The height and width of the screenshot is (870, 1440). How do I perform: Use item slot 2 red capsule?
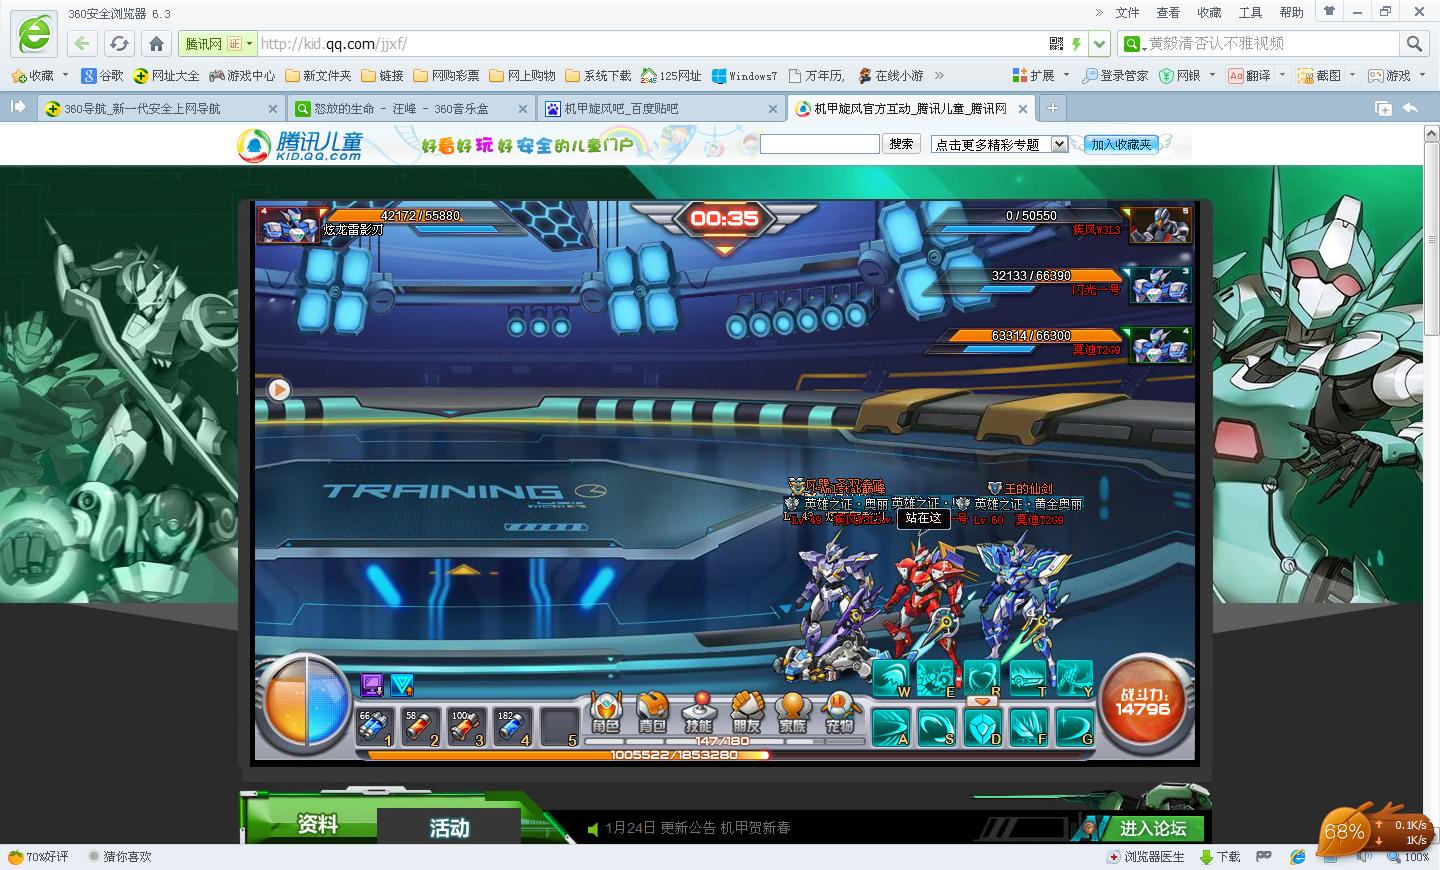click(422, 727)
